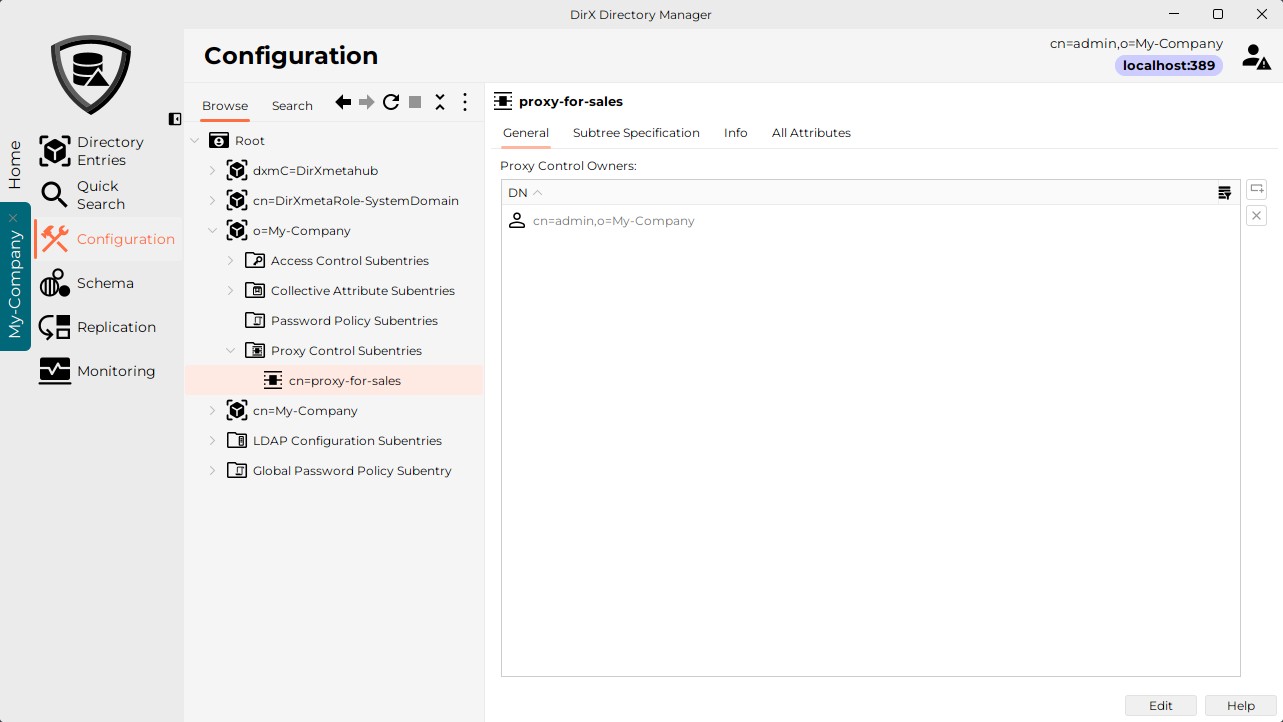Collapse the Root tree node
Viewport: 1283px width, 722px height.
pos(194,141)
